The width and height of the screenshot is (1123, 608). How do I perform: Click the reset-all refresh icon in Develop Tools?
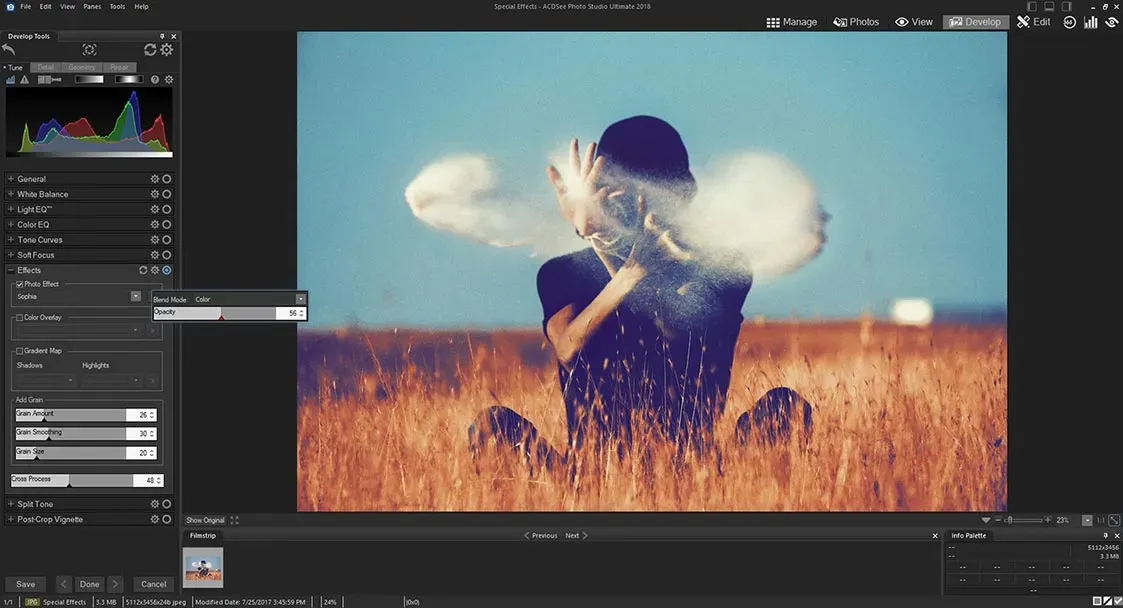(x=150, y=49)
